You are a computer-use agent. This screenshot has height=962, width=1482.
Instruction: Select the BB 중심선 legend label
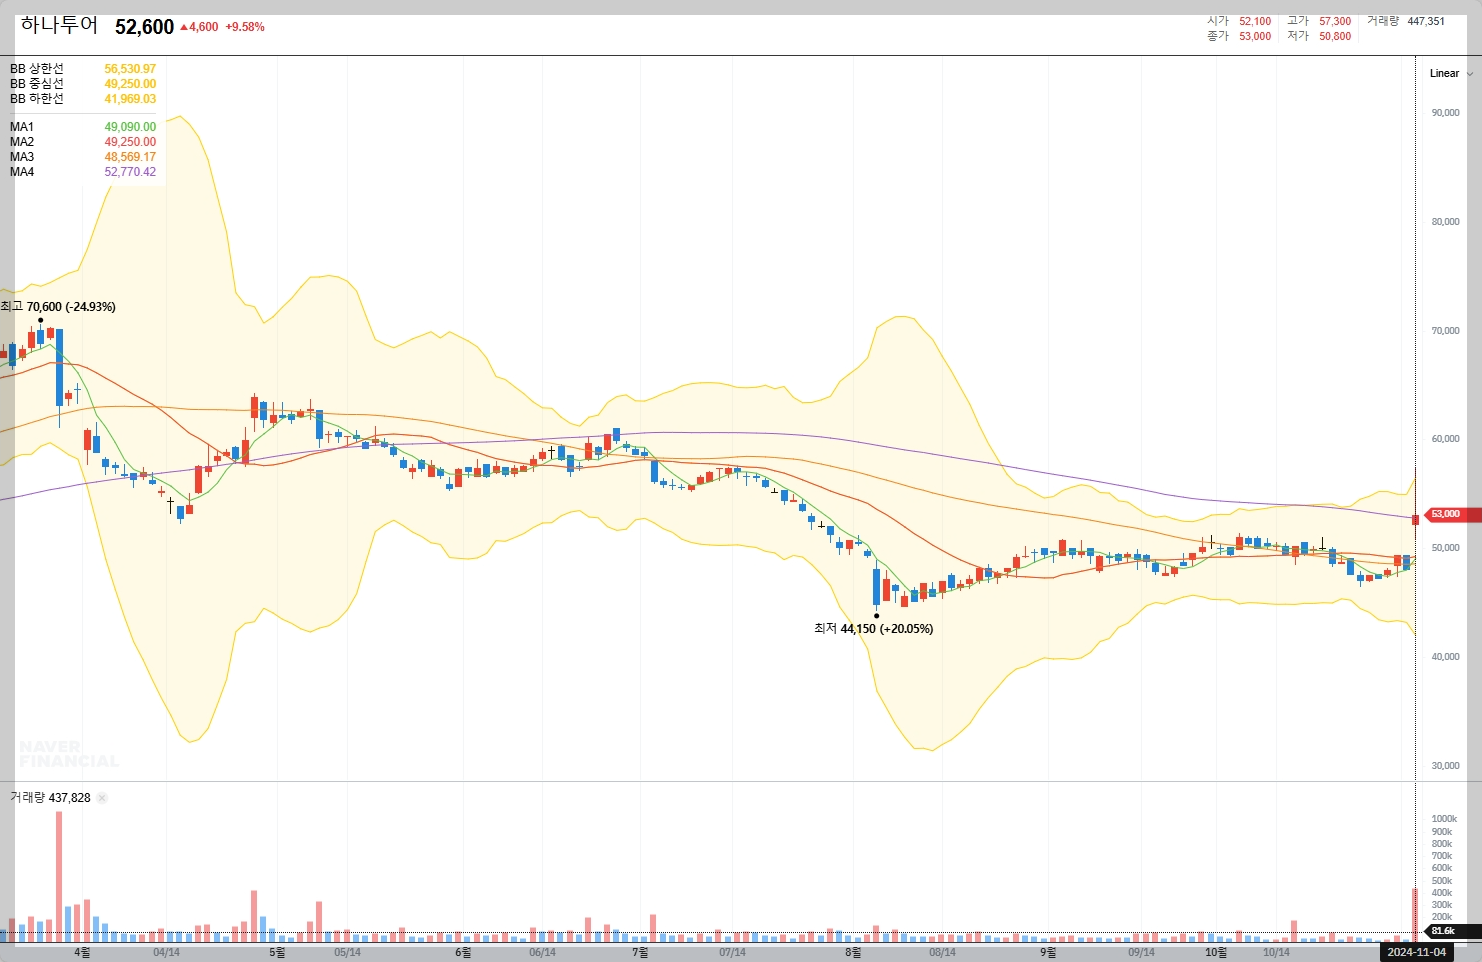pos(37,84)
